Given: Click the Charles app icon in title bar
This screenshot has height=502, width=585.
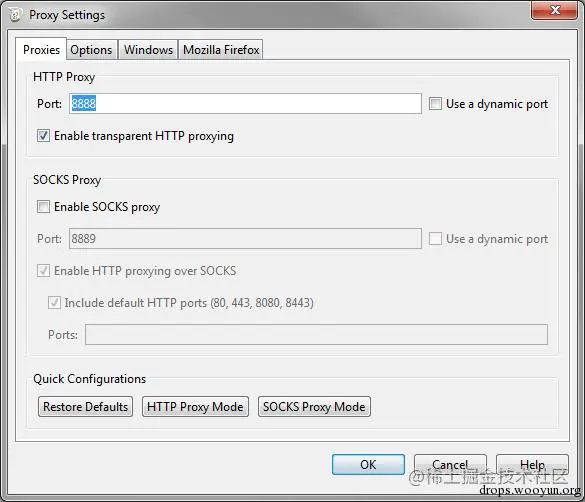Looking at the screenshot, I should [15, 15].
